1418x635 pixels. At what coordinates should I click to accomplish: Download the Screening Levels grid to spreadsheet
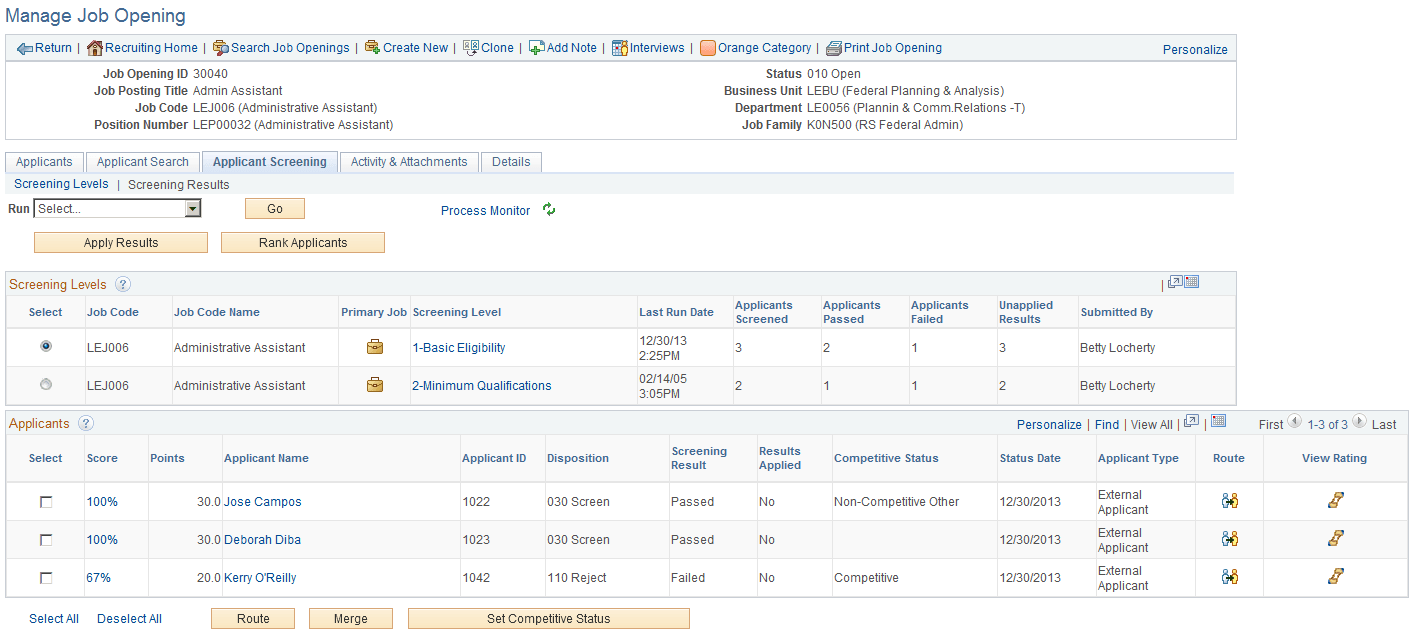point(1191,281)
